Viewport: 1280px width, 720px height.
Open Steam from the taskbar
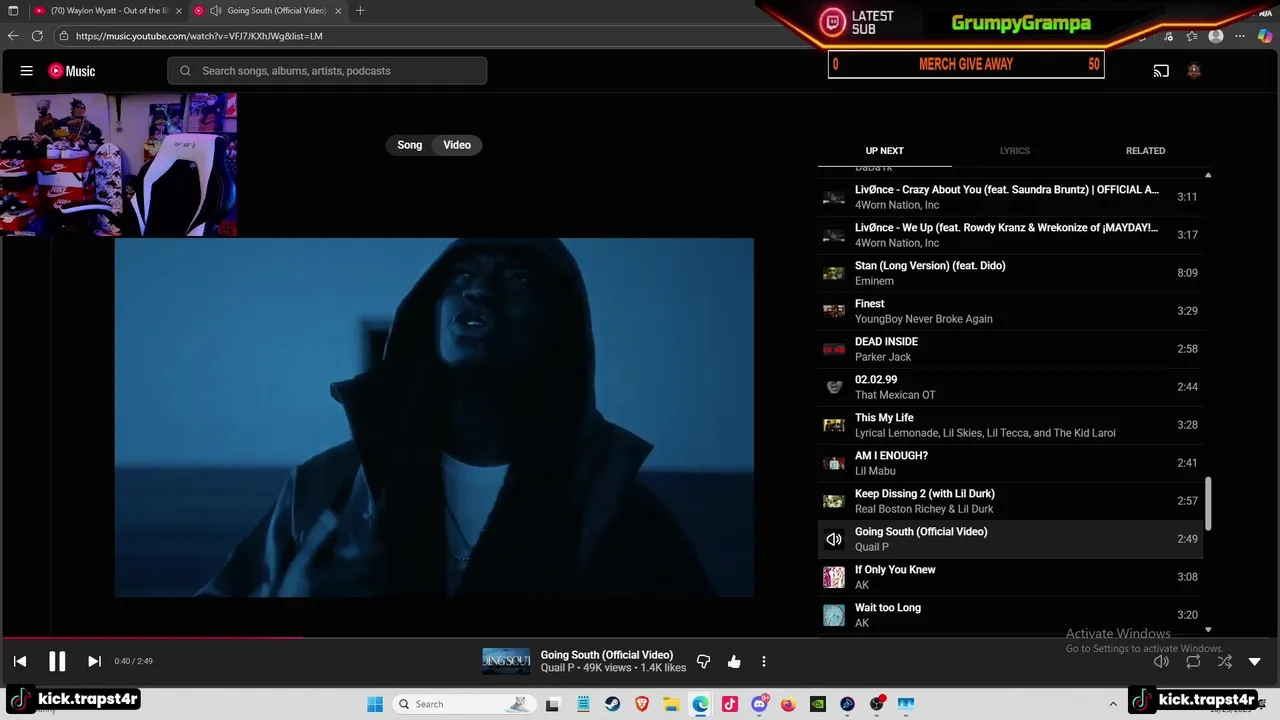pyautogui.click(x=613, y=704)
